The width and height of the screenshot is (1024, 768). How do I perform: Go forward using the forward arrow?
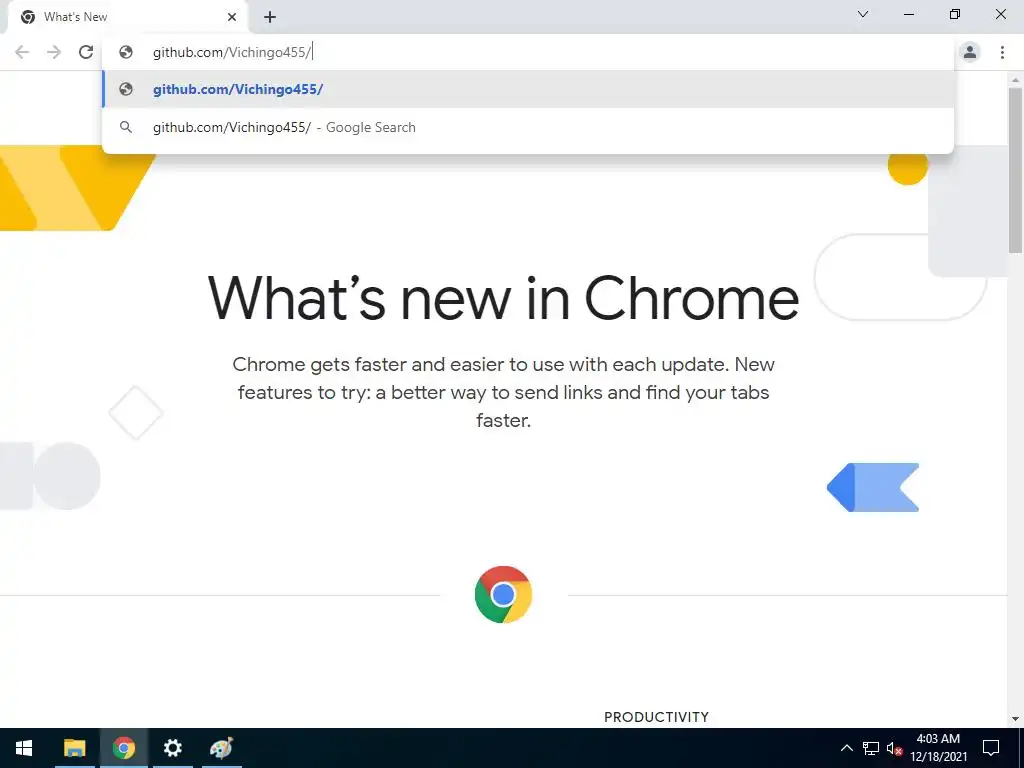[54, 52]
